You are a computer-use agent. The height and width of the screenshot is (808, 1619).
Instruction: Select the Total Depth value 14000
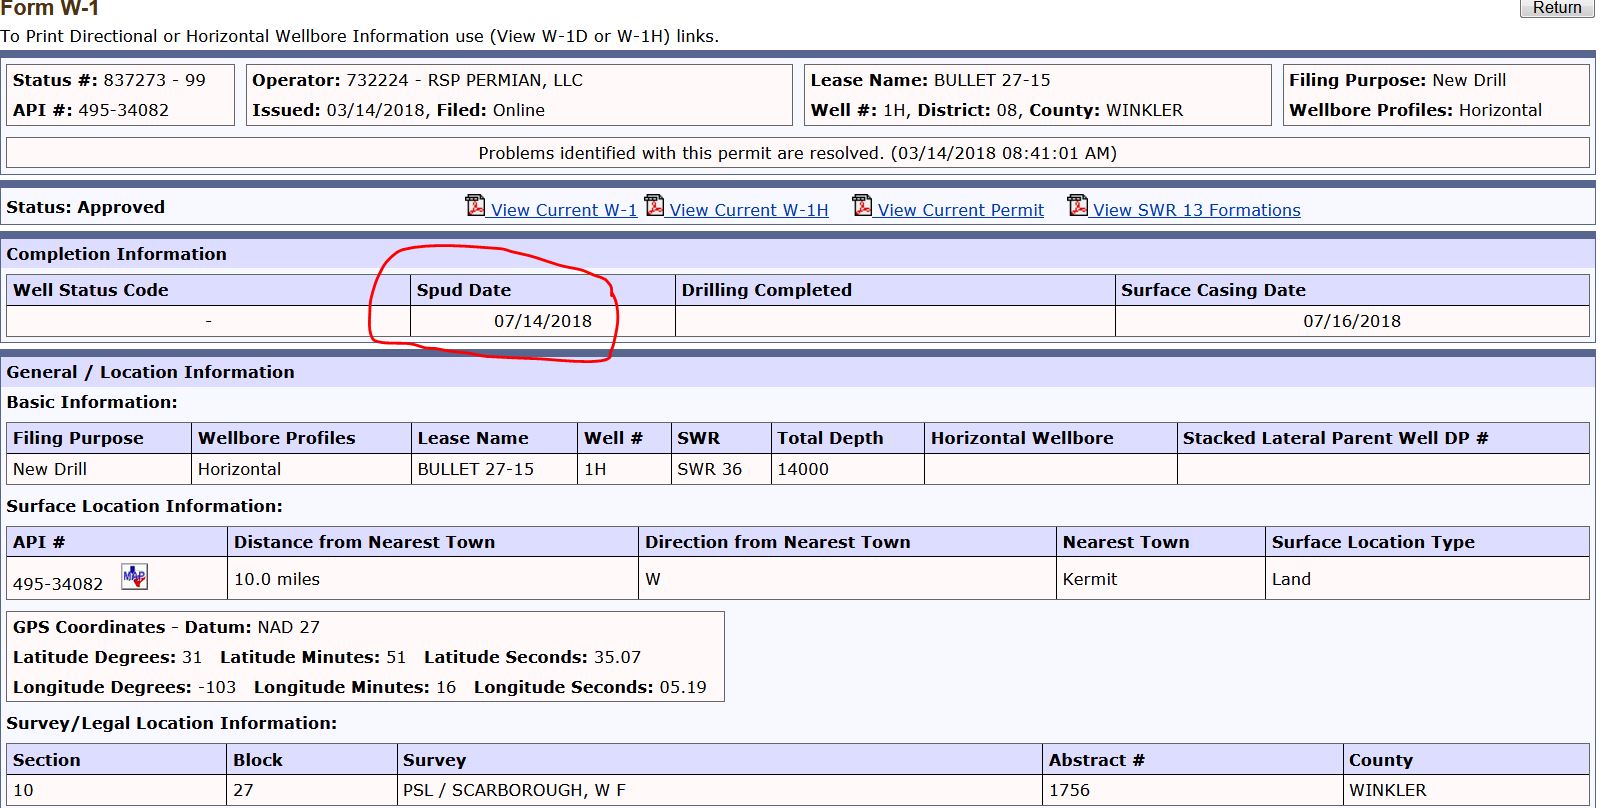(x=803, y=469)
